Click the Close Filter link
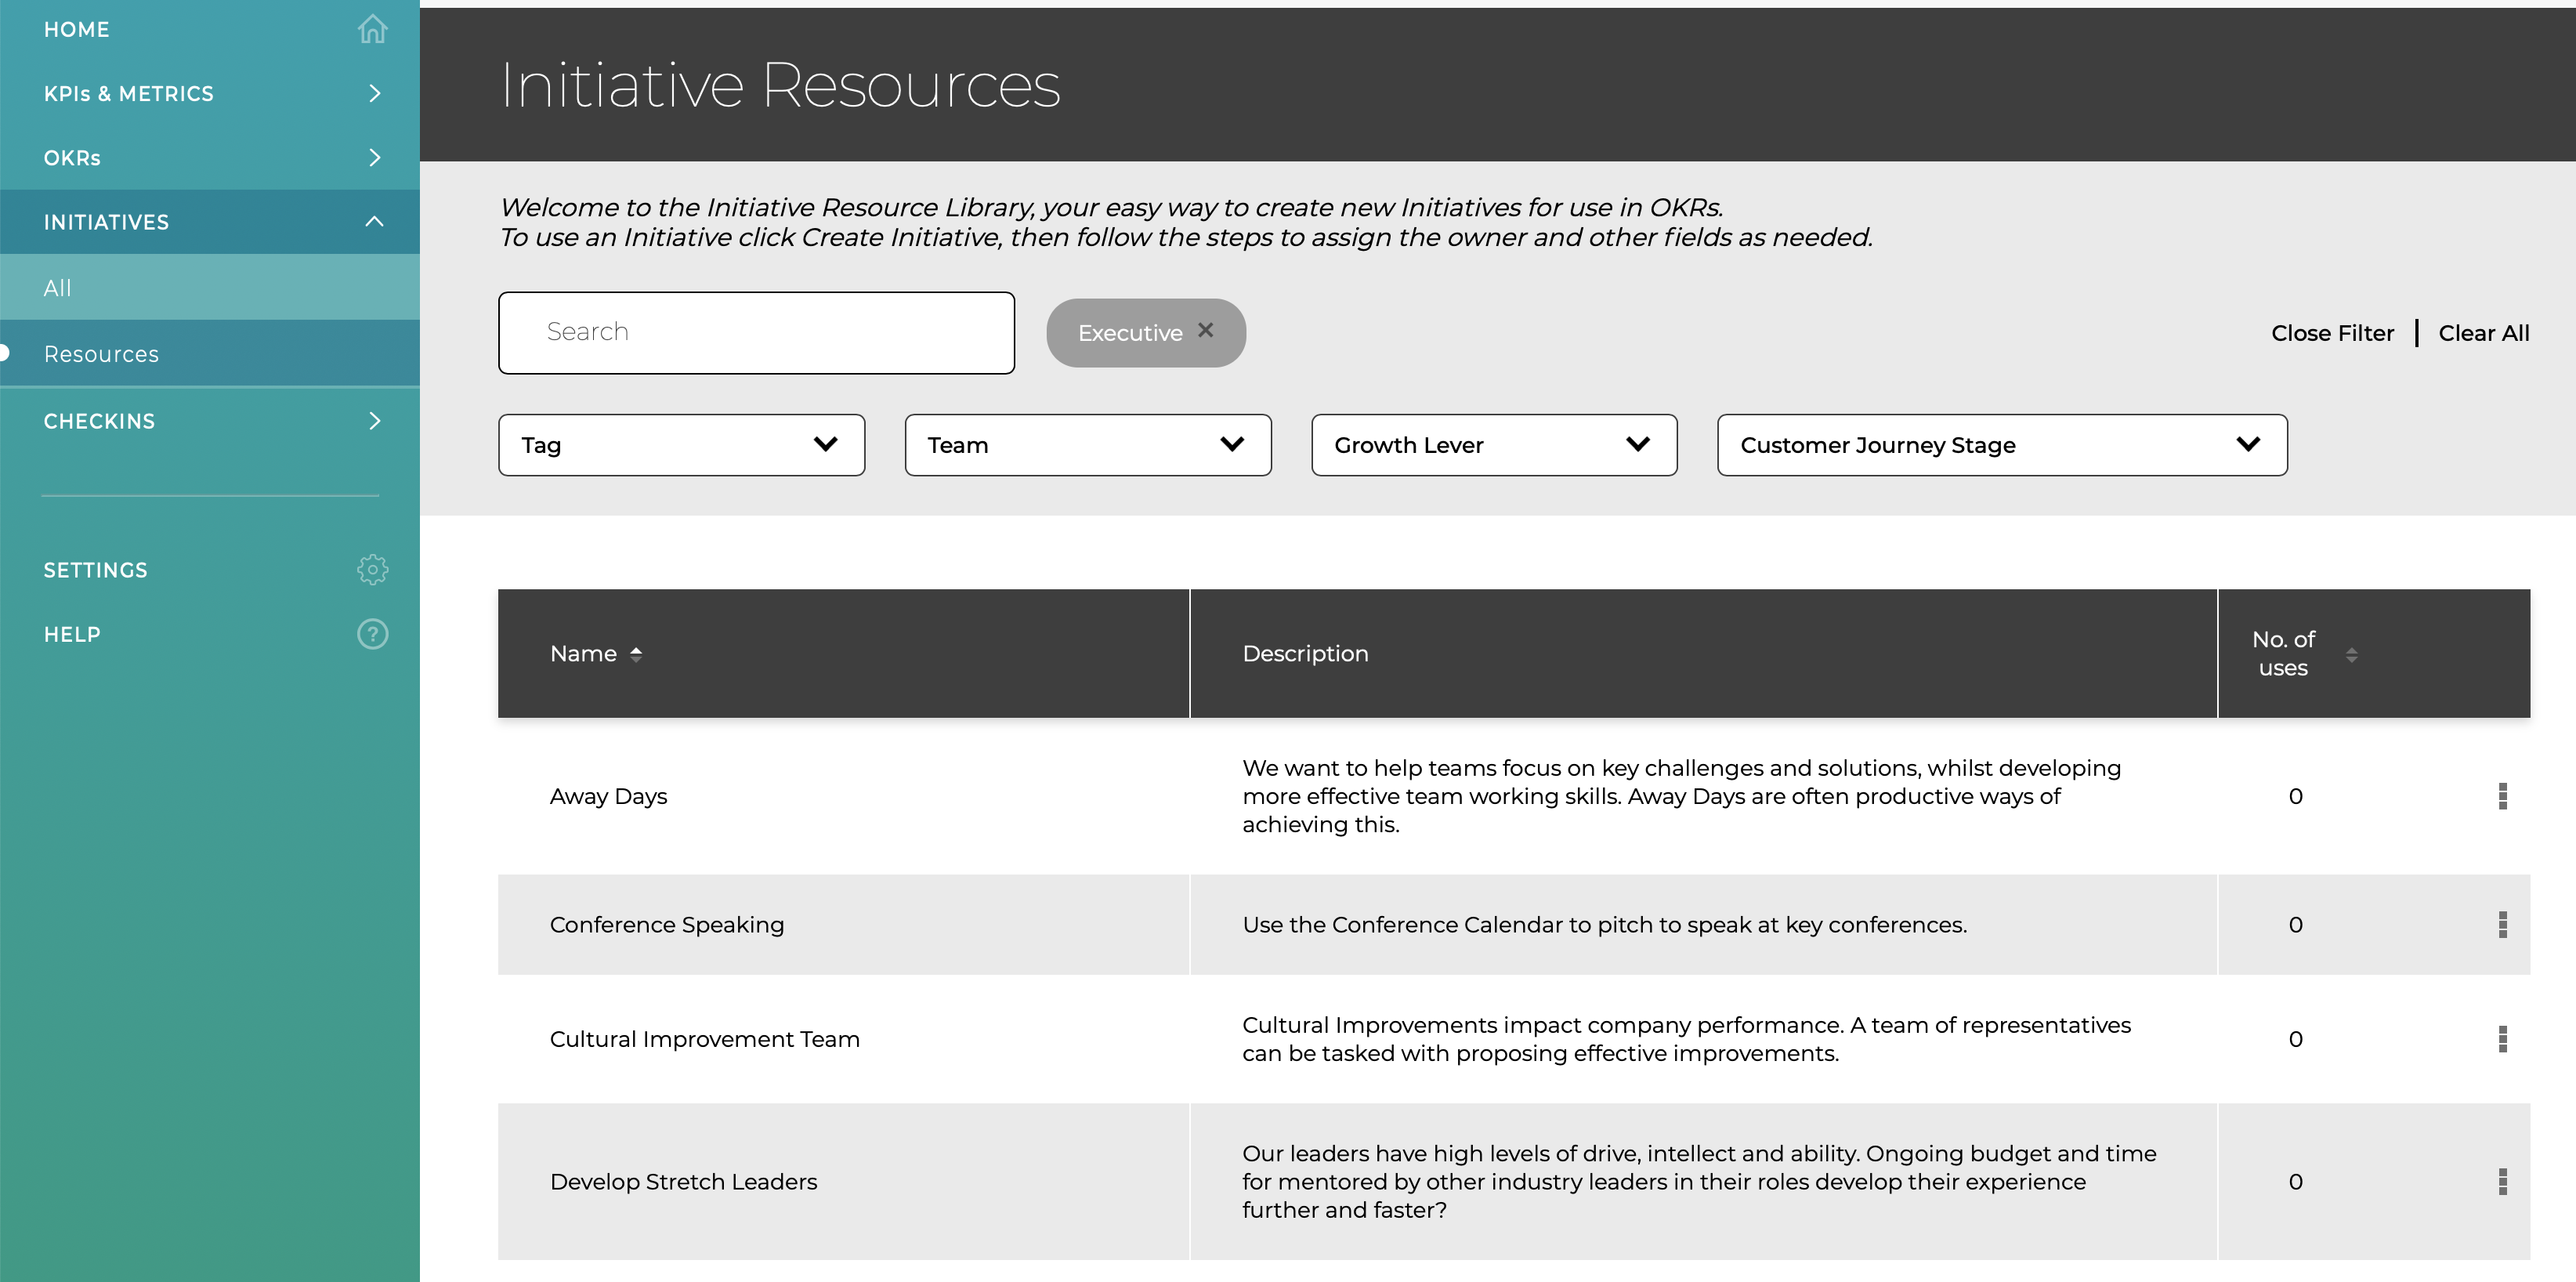Screen dimensions: 2576x1282 point(2332,333)
